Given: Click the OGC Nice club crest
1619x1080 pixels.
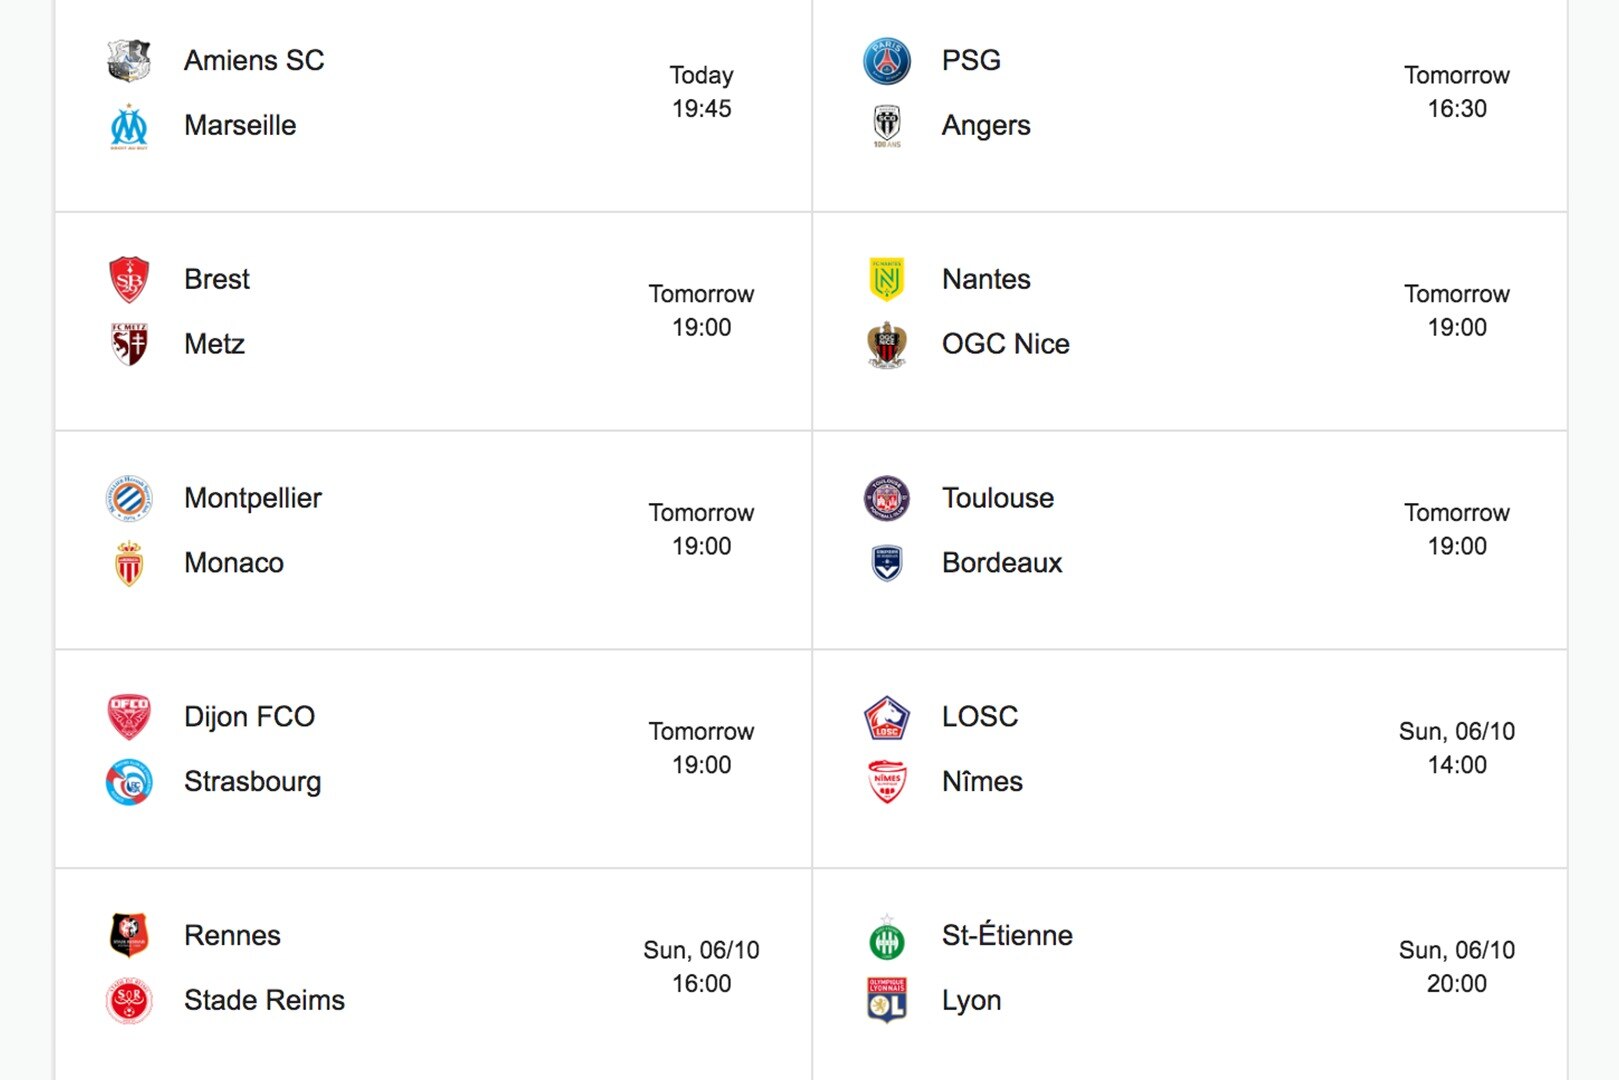Looking at the screenshot, I should click(884, 343).
